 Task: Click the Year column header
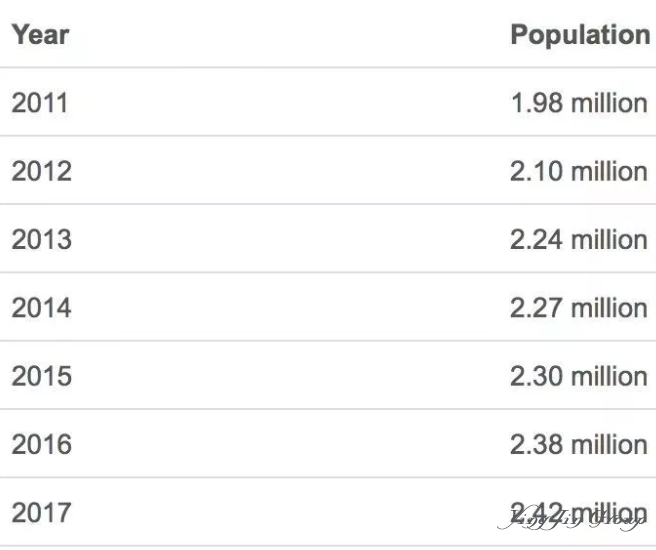pos(40,35)
